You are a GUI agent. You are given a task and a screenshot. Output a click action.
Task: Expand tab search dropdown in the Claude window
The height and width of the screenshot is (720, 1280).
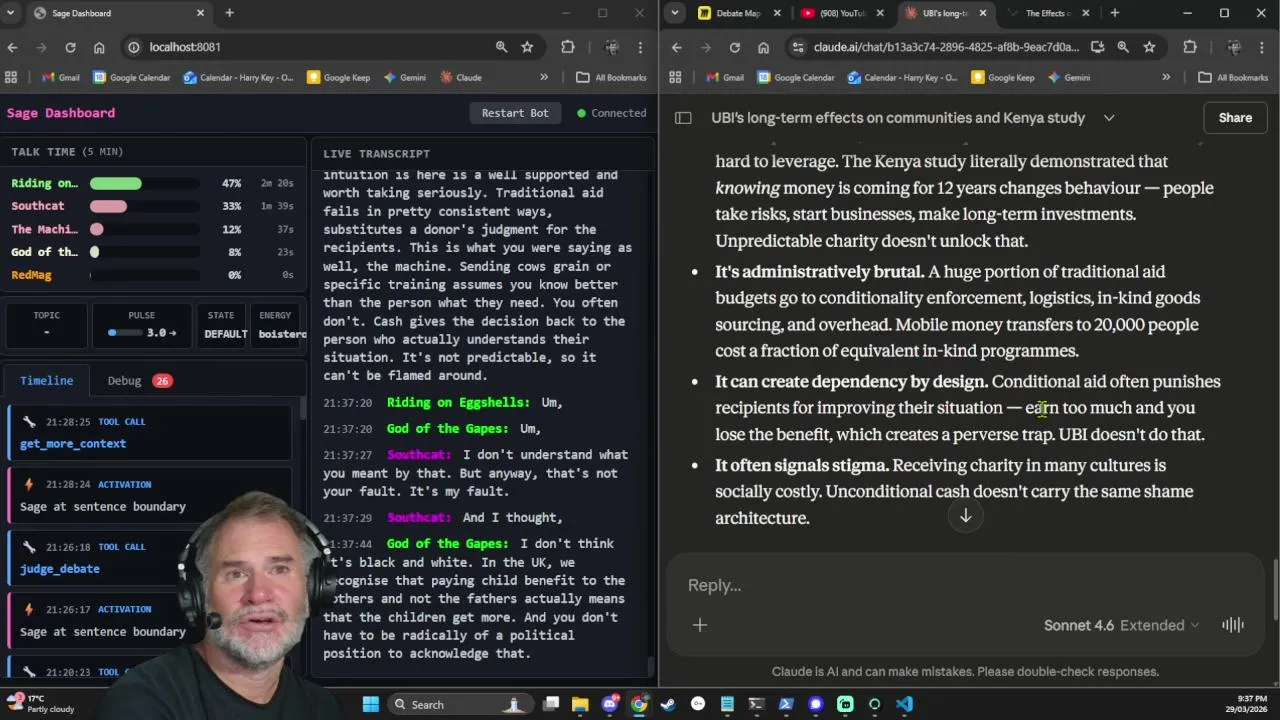pos(675,13)
